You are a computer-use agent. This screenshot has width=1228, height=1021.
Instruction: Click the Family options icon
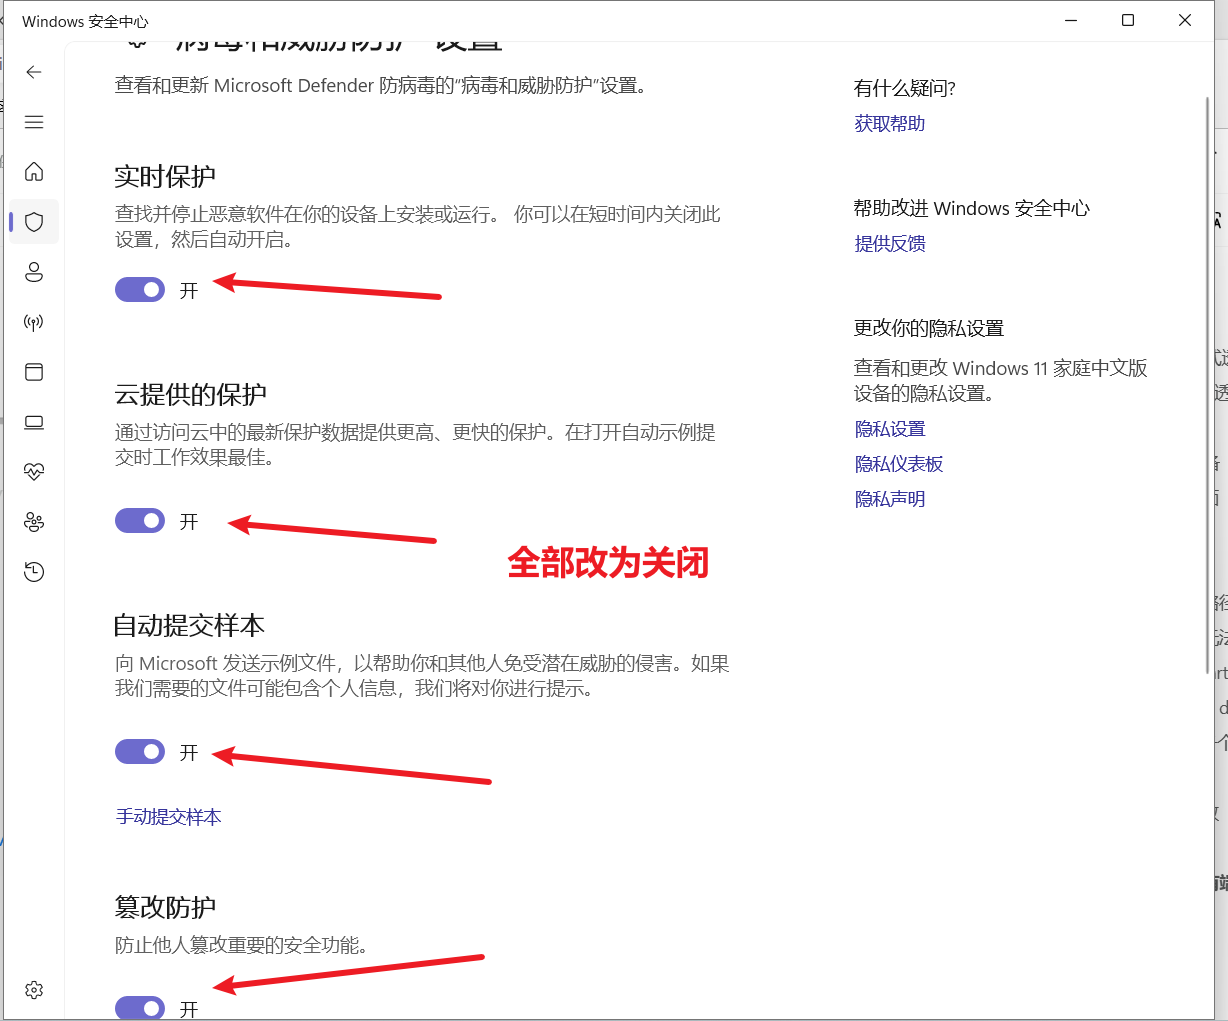(x=33, y=521)
